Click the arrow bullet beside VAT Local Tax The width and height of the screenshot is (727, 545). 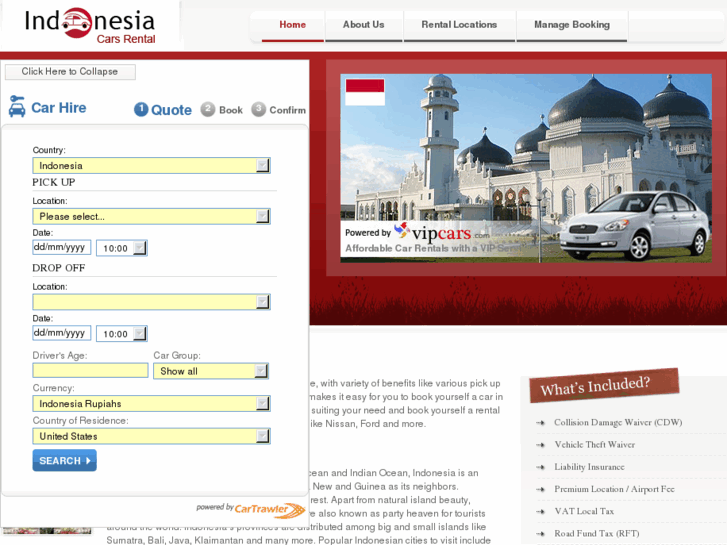click(x=541, y=512)
